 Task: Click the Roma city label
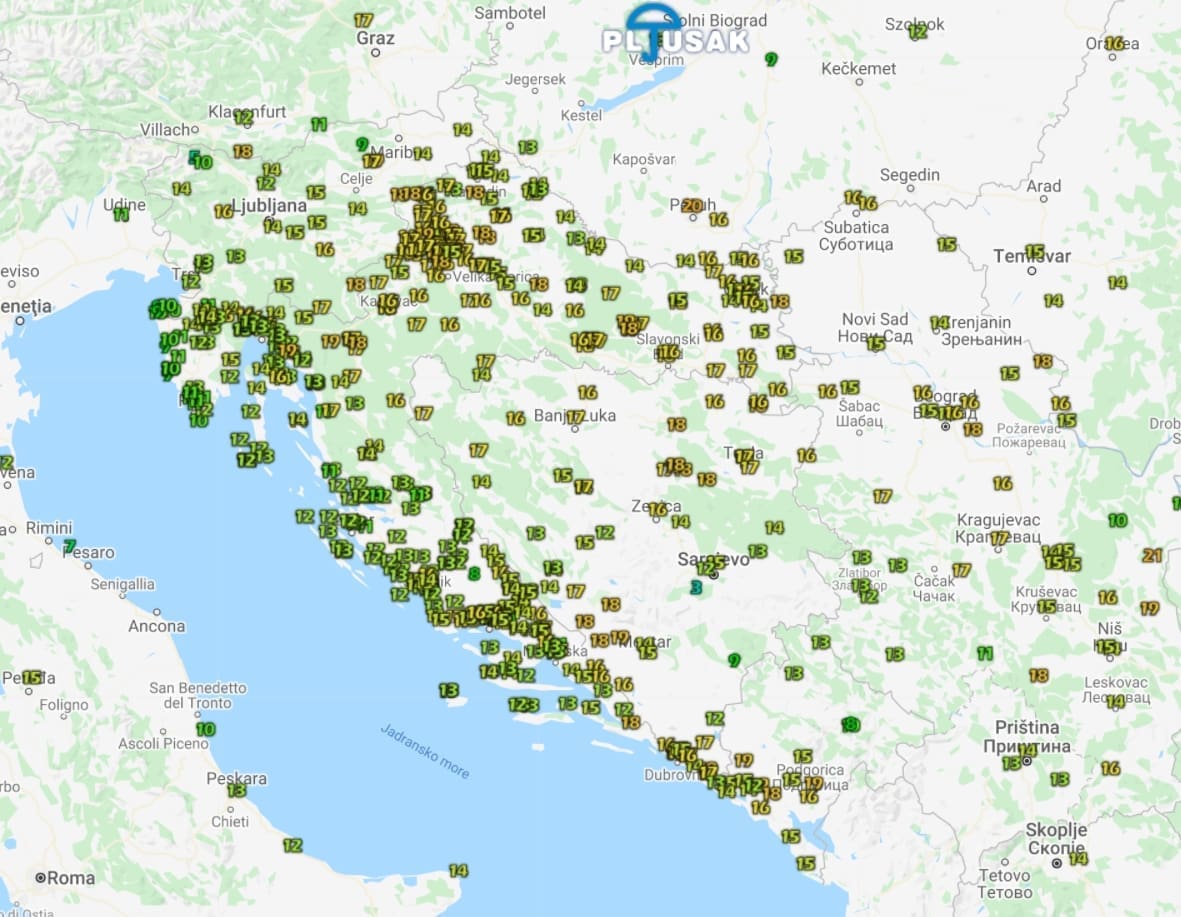tap(71, 878)
